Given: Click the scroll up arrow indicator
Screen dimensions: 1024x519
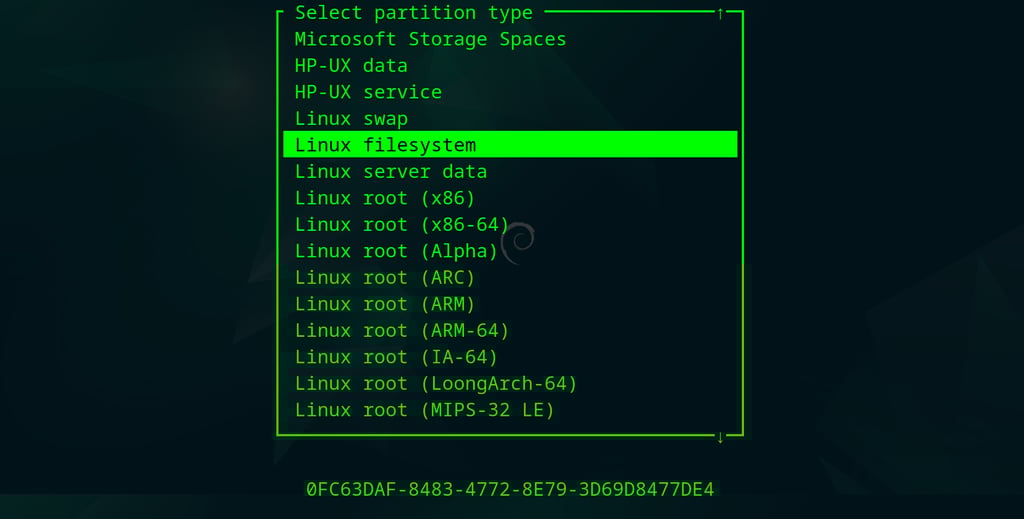Looking at the screenshot, I should pos(720,13).
